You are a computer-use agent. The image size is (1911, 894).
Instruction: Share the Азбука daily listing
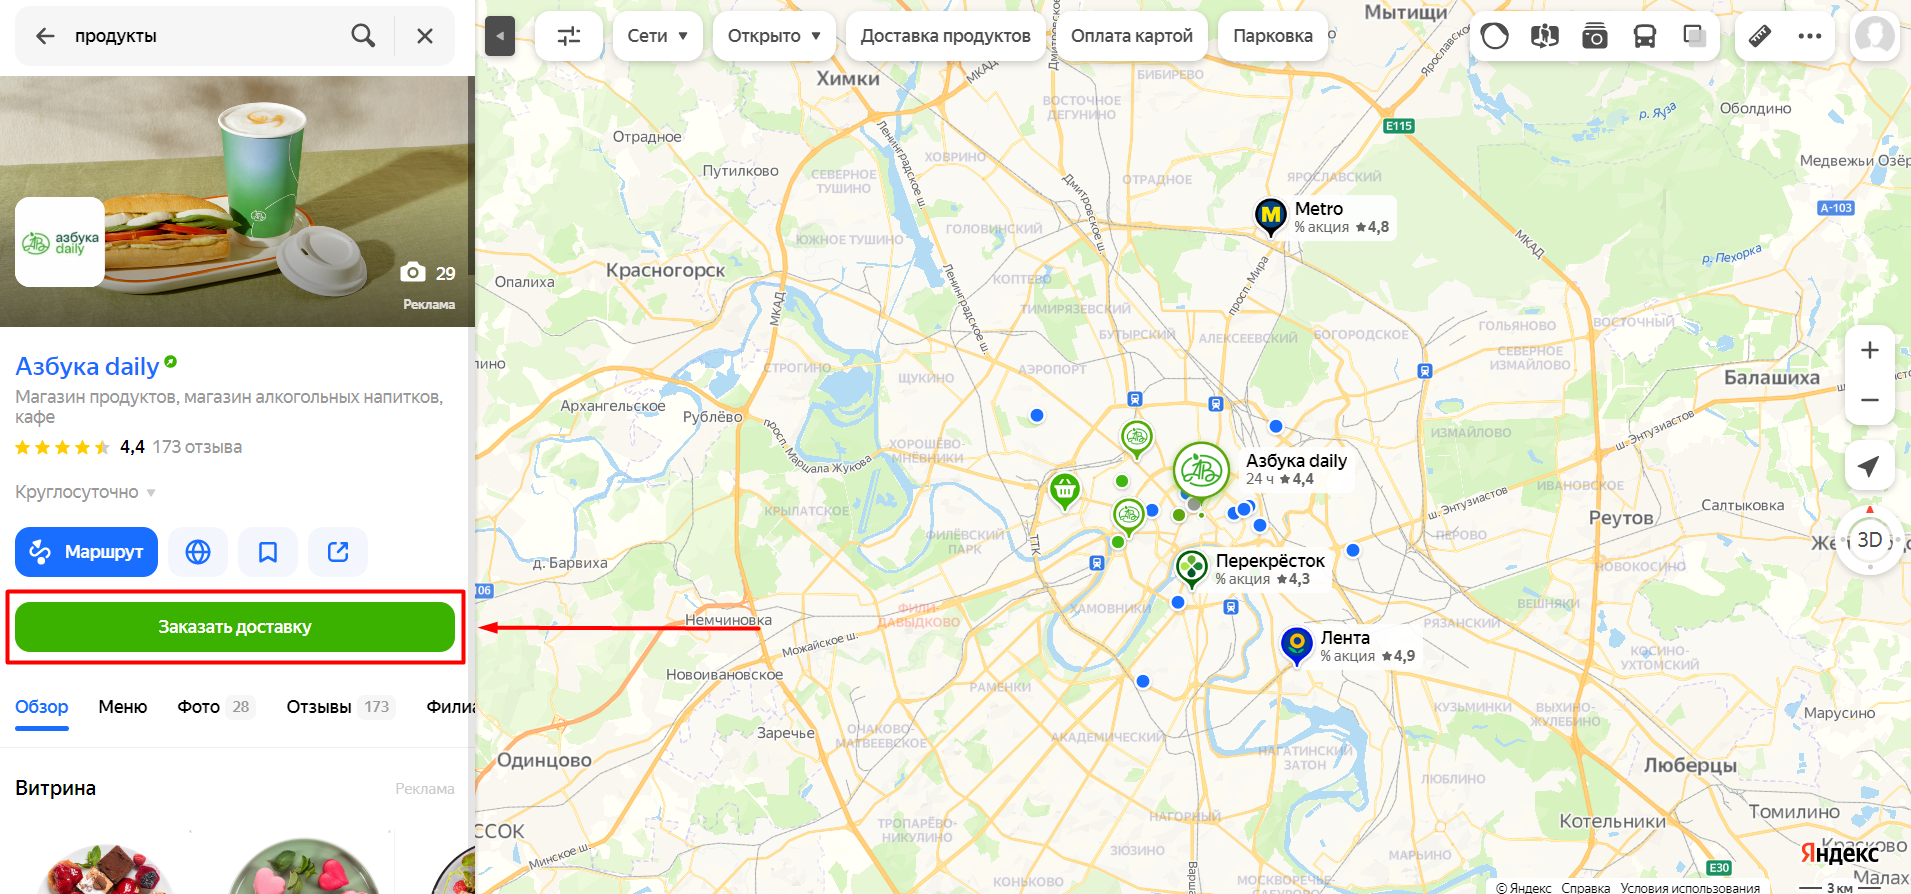(x=338, y=552)
